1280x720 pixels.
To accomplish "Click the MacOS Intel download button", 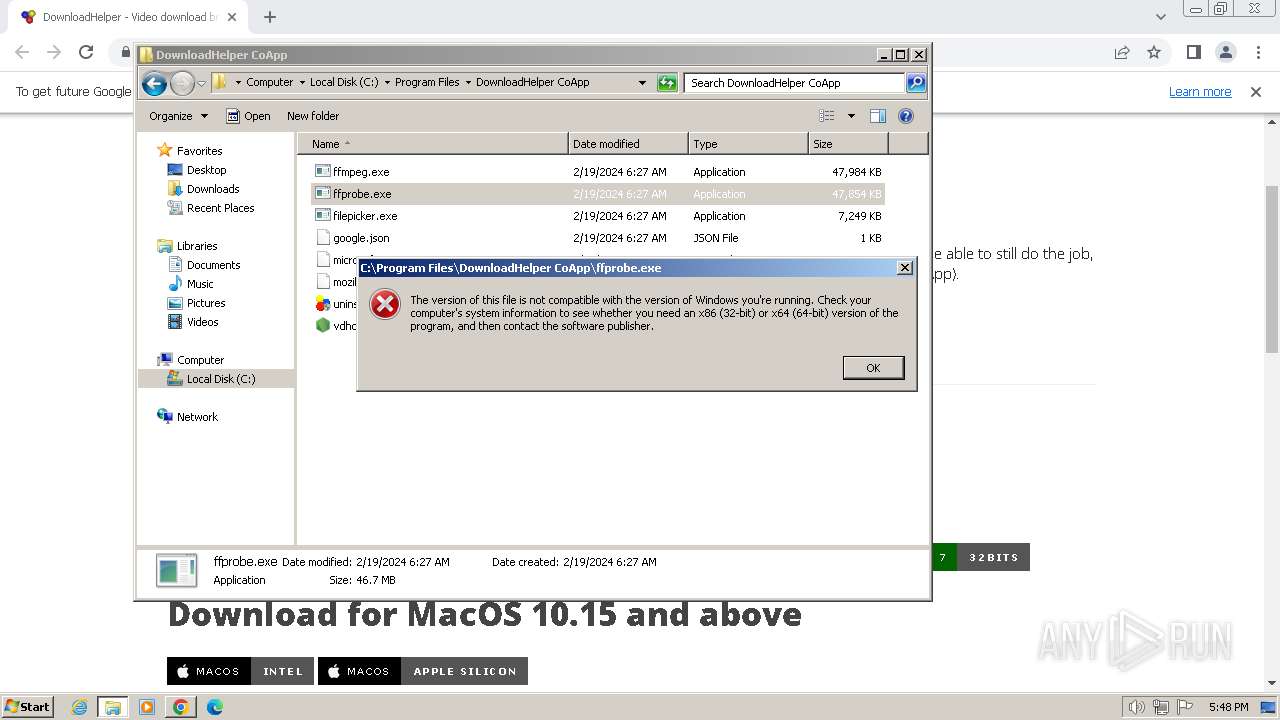I will tap(240, 671).
